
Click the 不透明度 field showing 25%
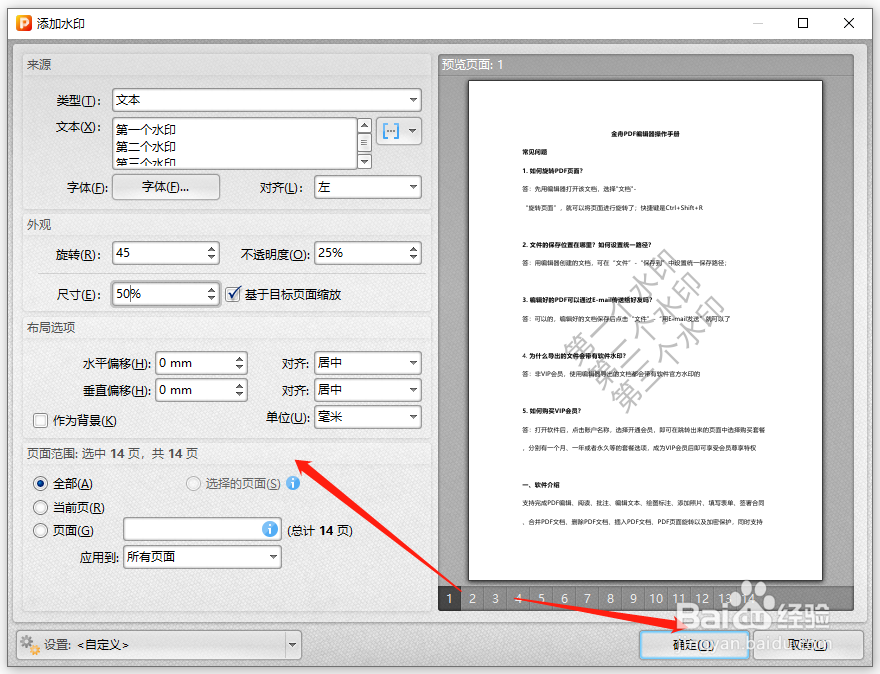[361, 253]
